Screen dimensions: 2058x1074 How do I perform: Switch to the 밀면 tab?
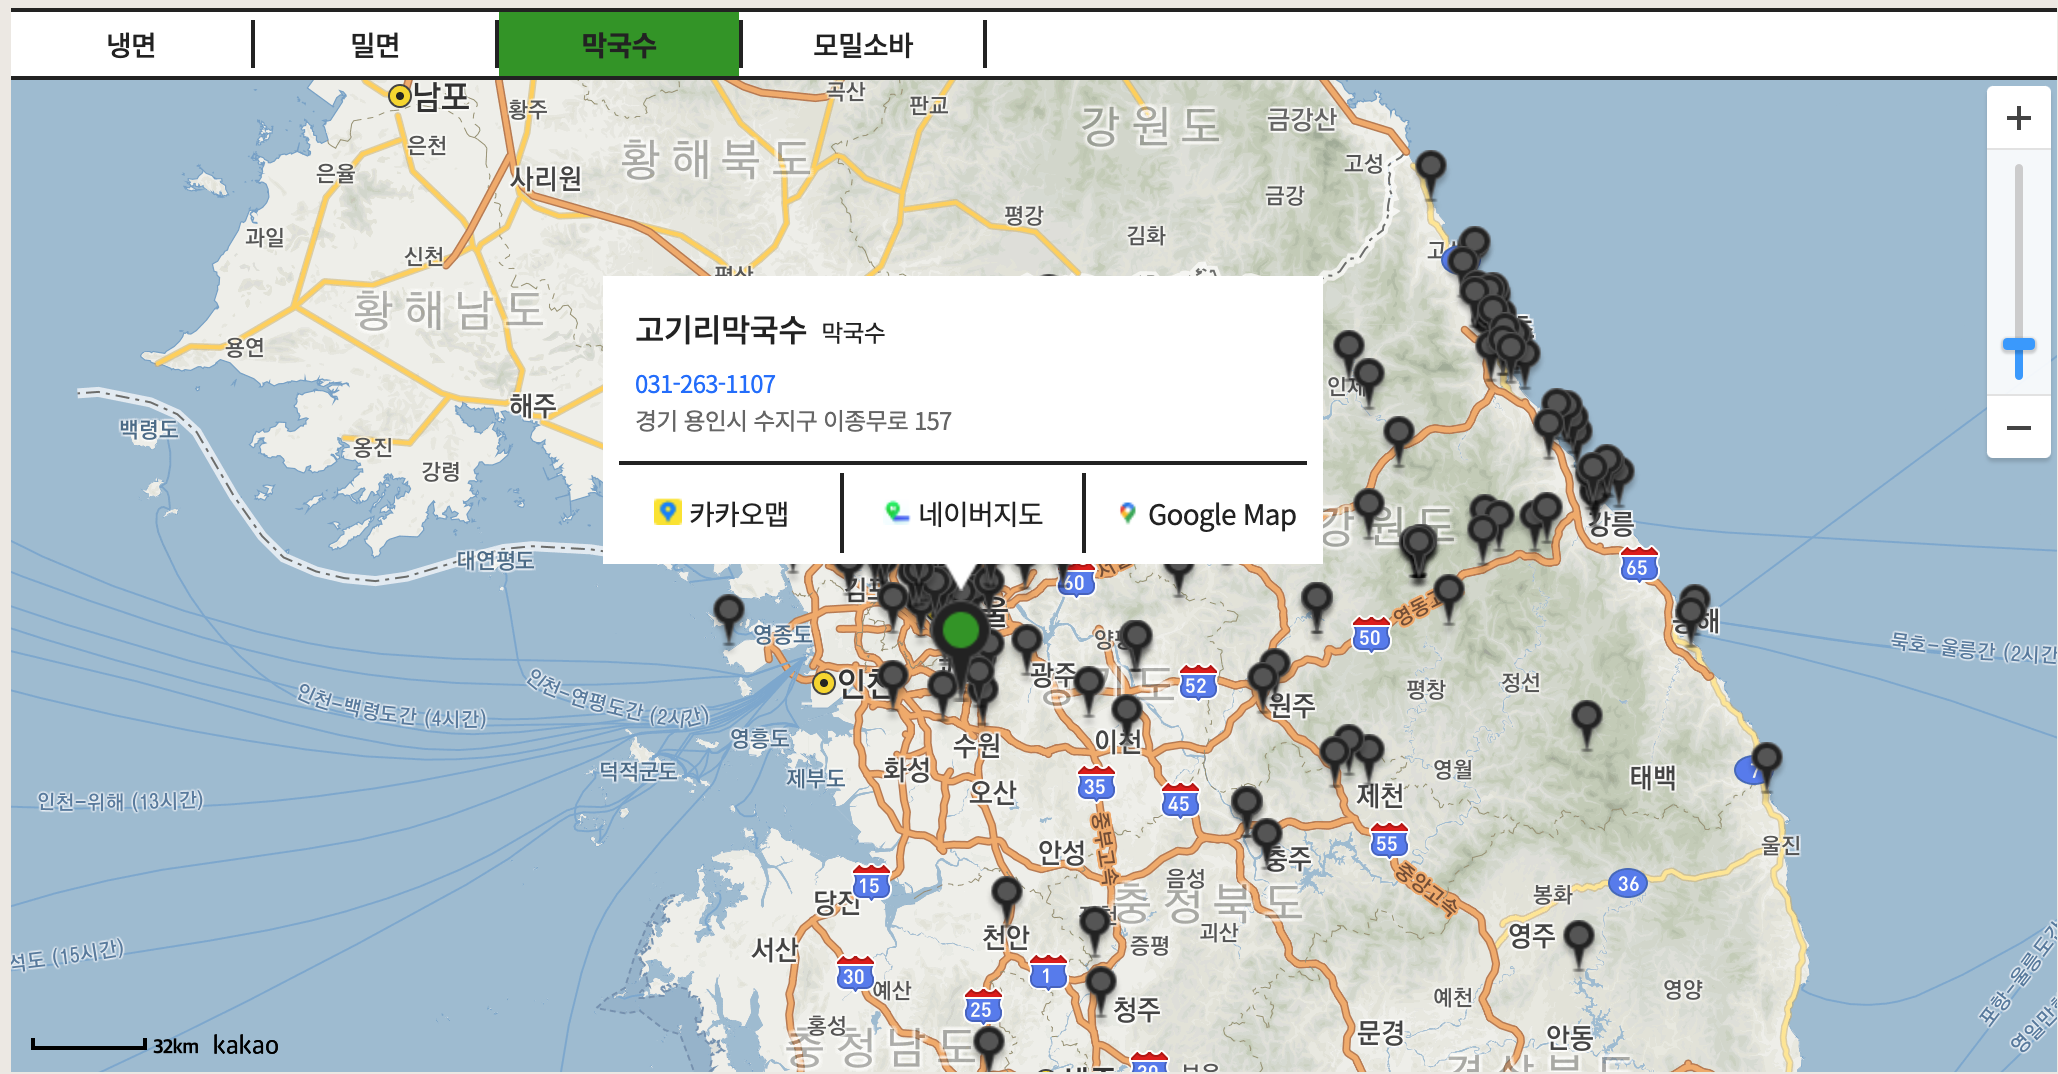pyautogui.click(x=375, y=45)
